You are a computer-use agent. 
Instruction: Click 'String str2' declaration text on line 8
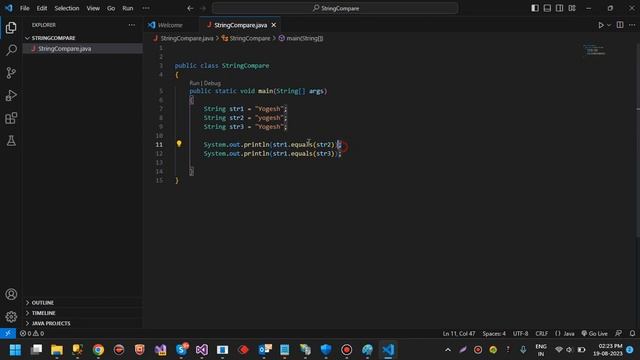[x=224, y=118]
